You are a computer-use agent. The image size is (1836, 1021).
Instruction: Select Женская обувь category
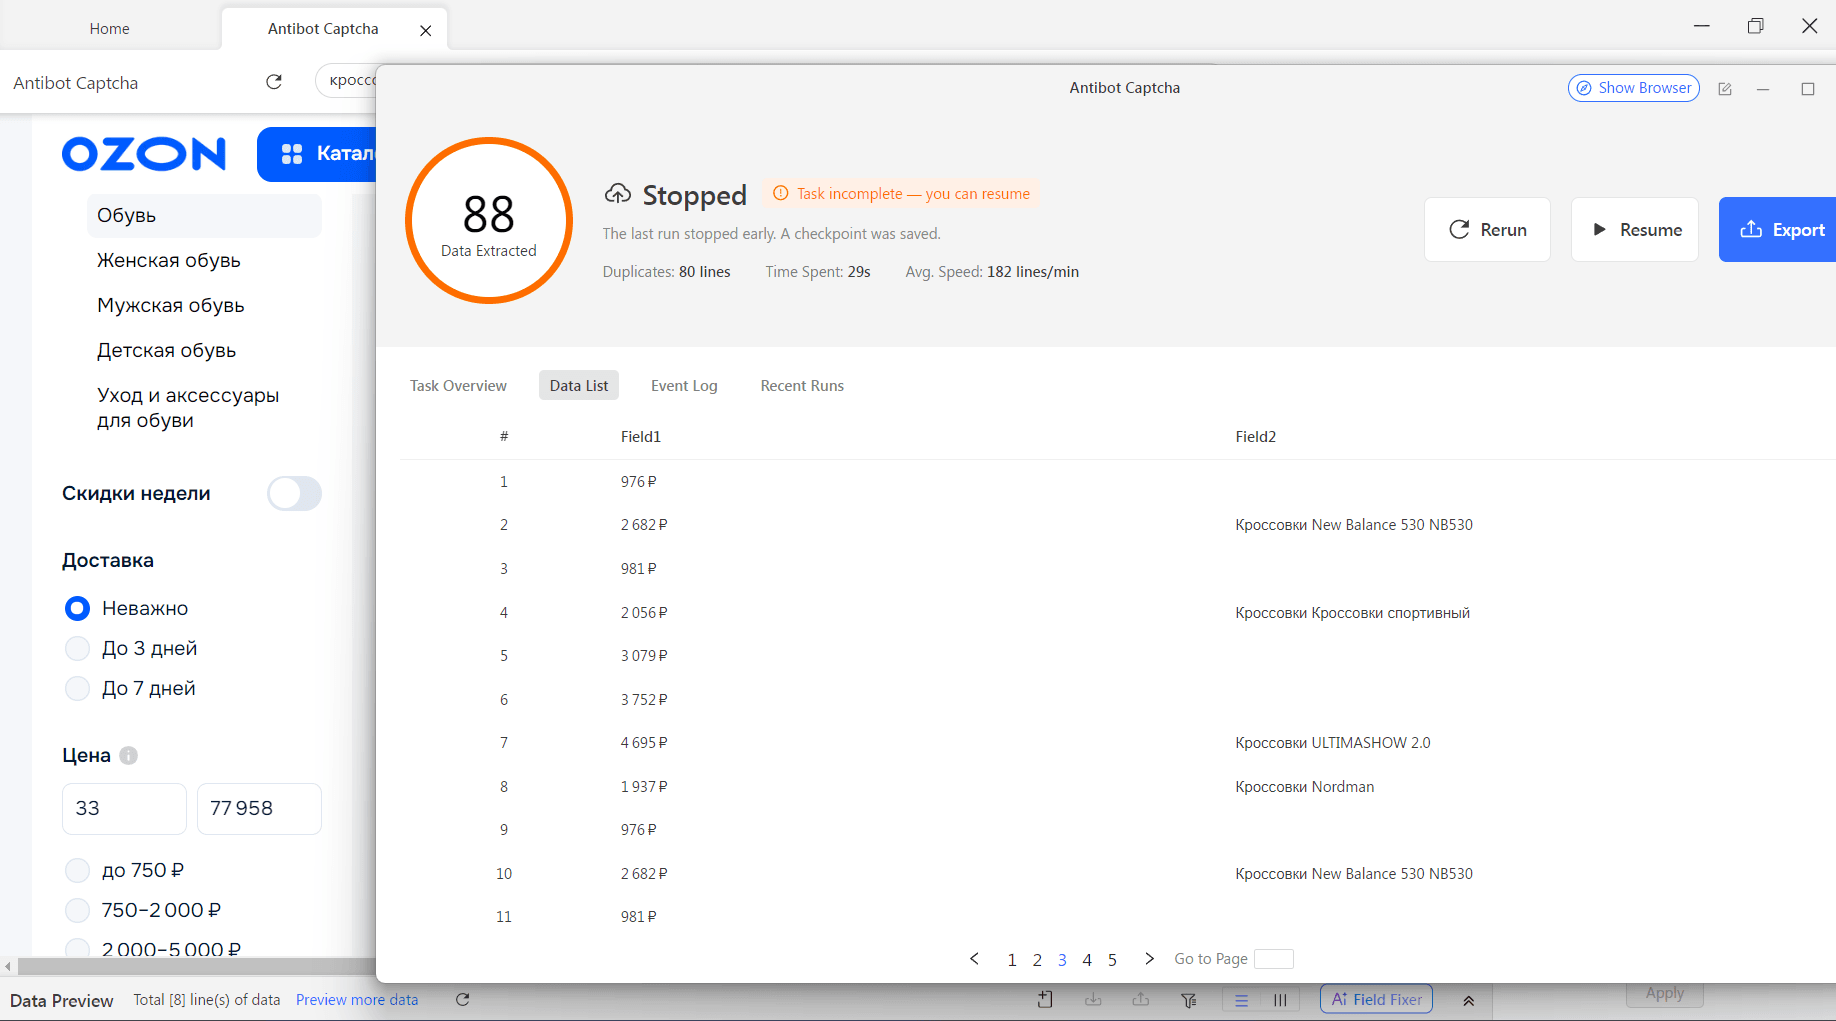click(x=169, y=260)
